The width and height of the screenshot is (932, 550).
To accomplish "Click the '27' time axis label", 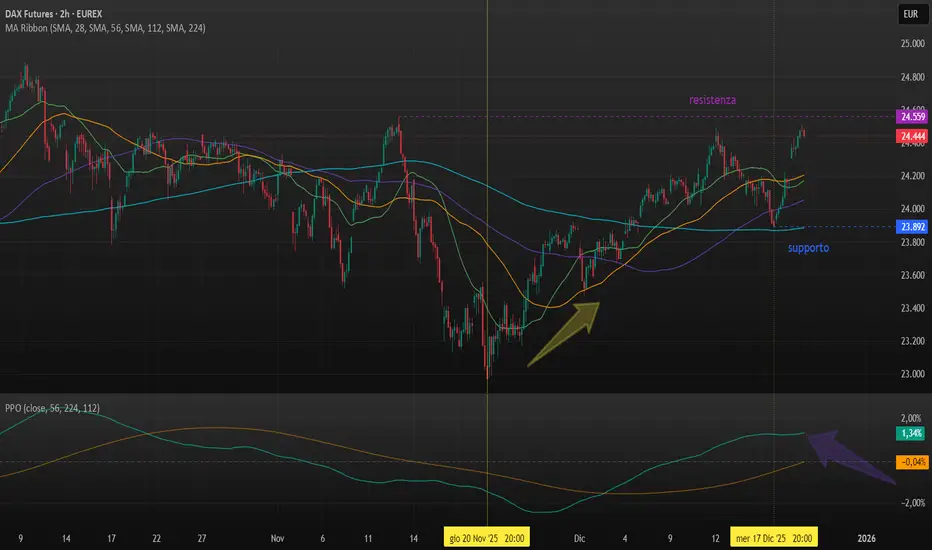I will [202, 538].
